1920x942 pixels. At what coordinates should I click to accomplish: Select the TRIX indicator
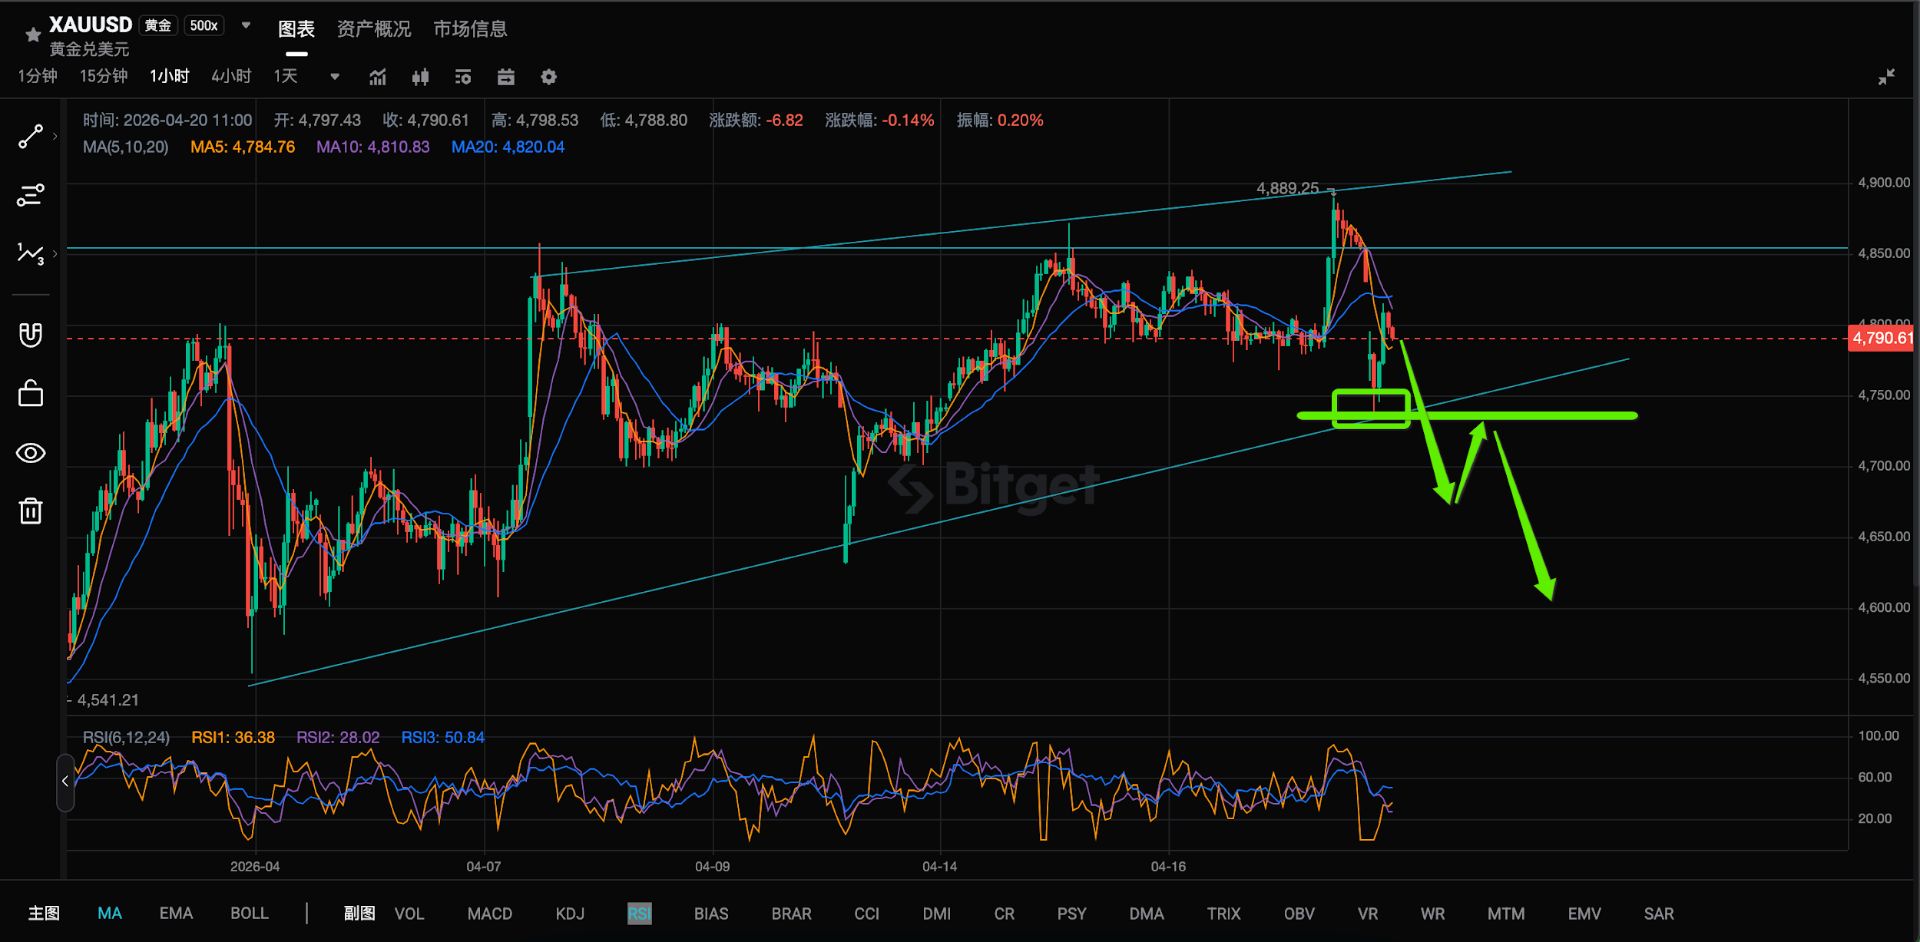[x=1224, y=913]
